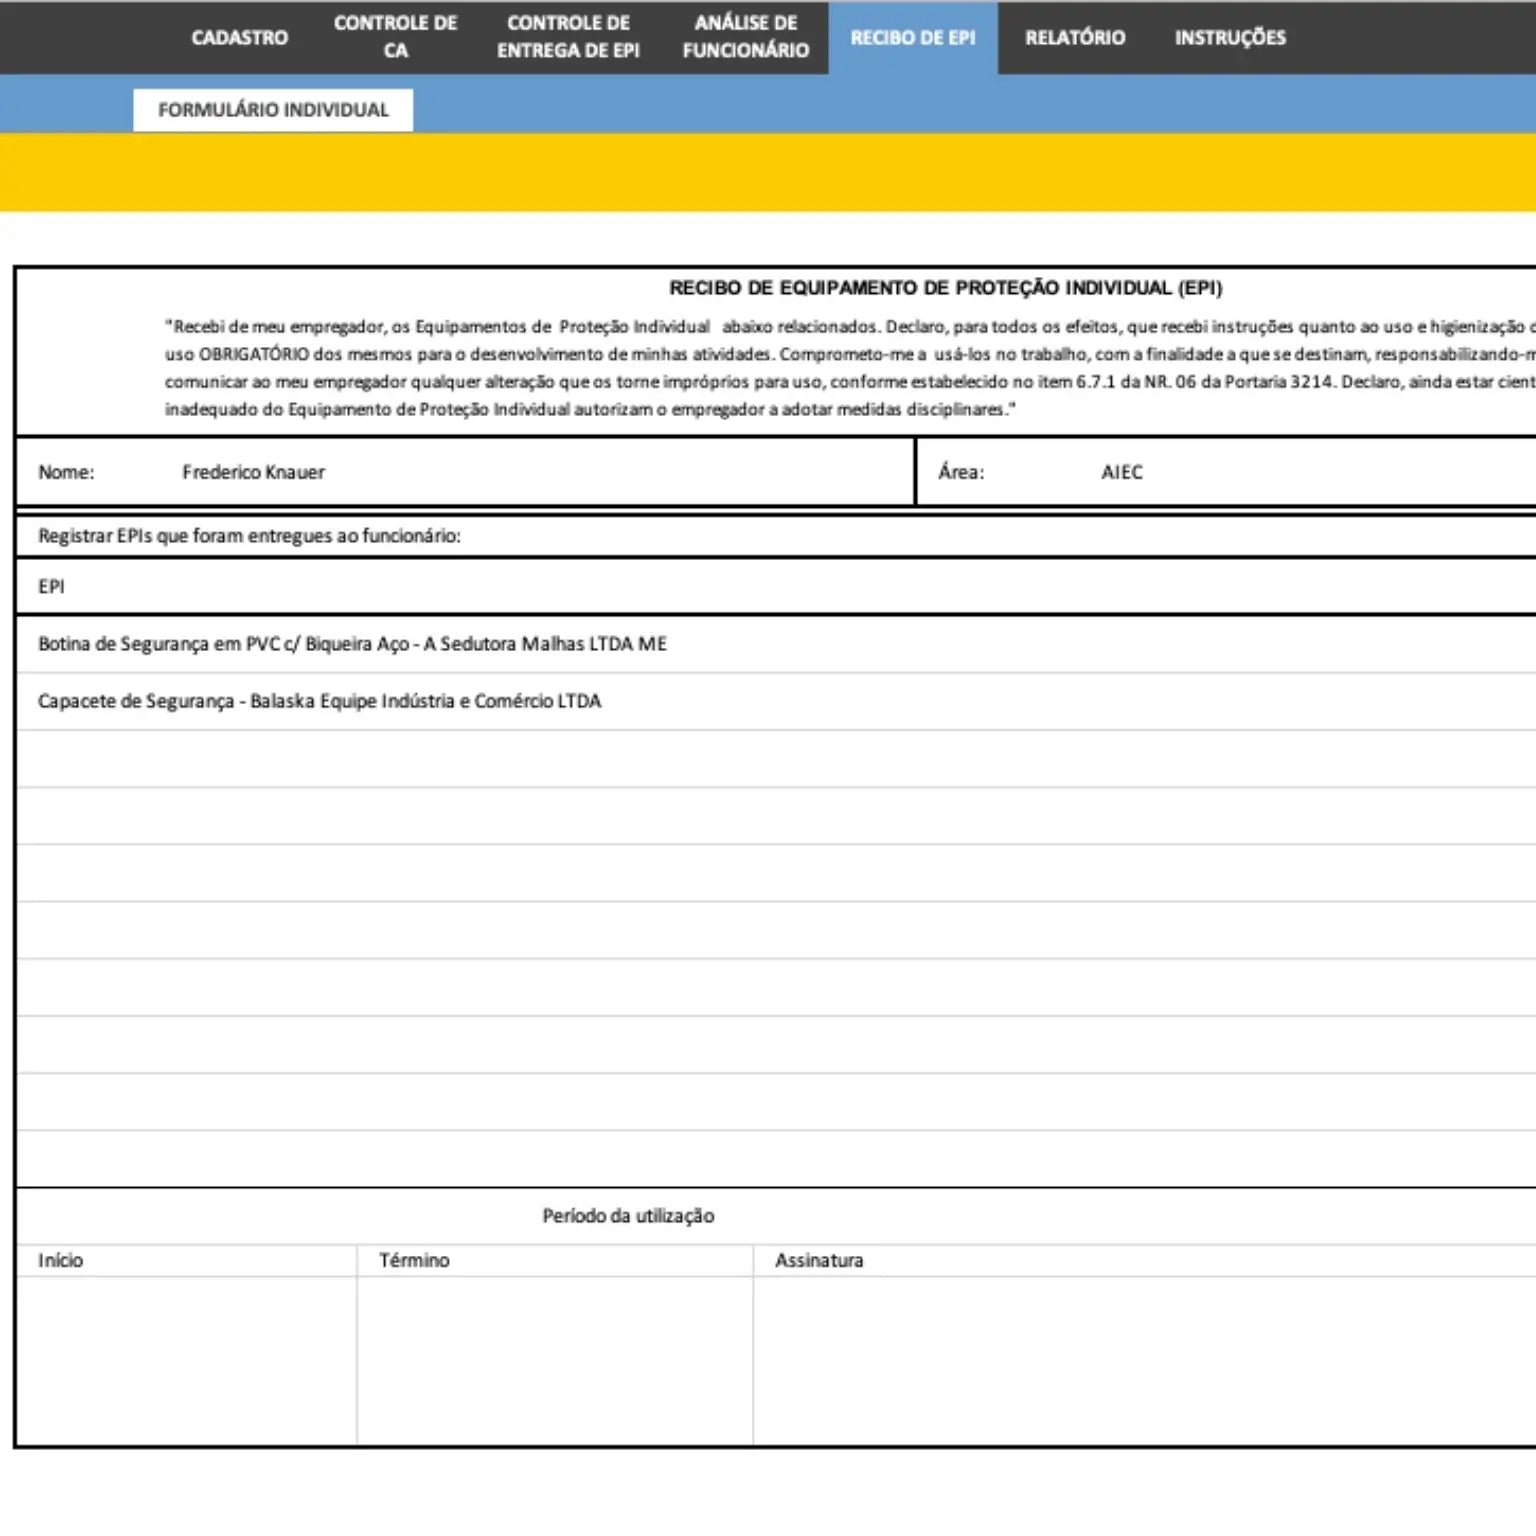Go to CONTROLE DE ENTREGA DE EPI tab
Viewport: 1536px width, 1536px height.
click(568, 37)
